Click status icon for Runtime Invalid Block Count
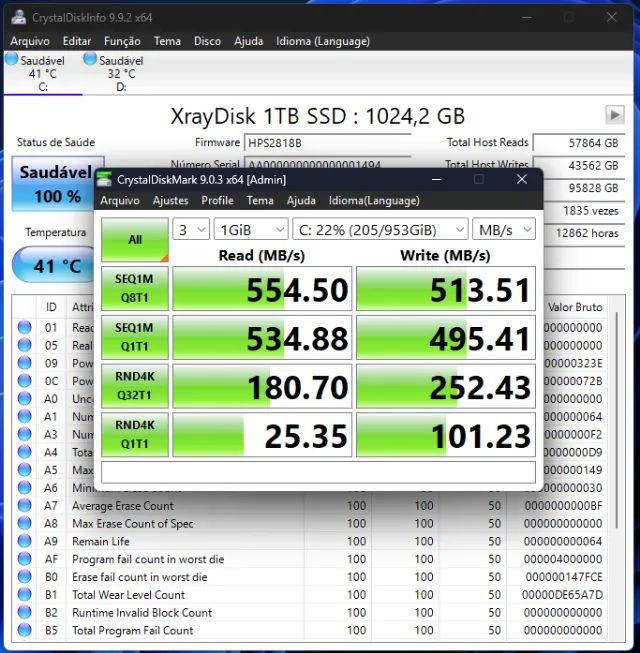Screen dimensions: 640x653 click(x=25, y=612)
